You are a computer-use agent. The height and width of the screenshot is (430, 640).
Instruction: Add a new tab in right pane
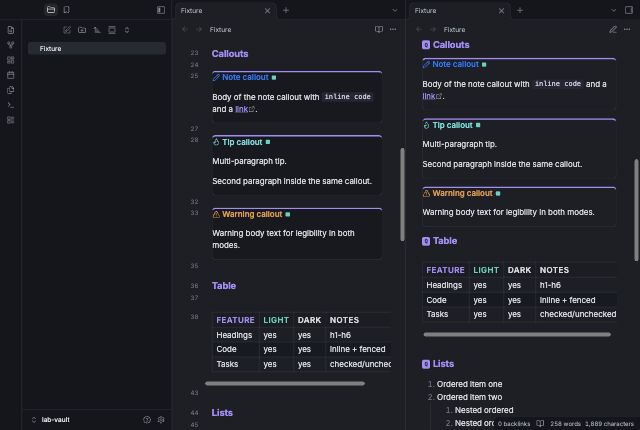pyautogui.click(x=520, y=10)
